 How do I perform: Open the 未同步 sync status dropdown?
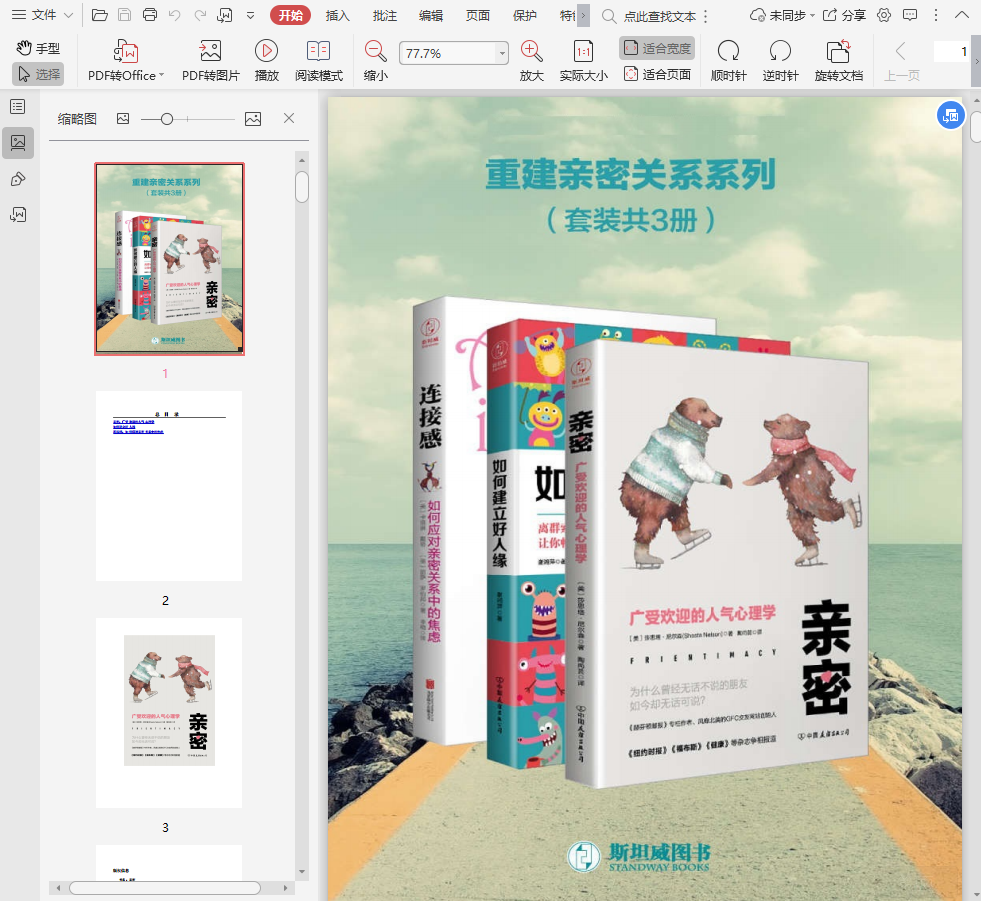[782, 16]
